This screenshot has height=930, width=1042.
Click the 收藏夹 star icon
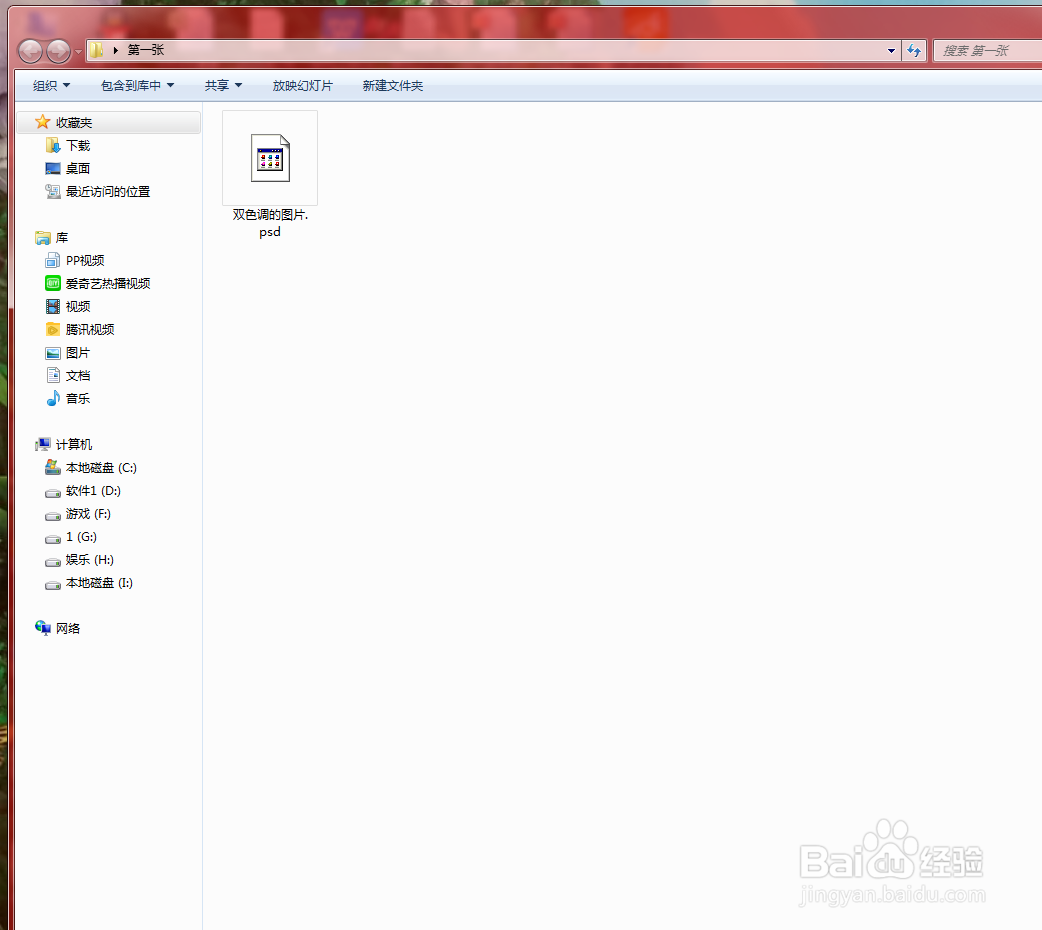pos(43,122)
